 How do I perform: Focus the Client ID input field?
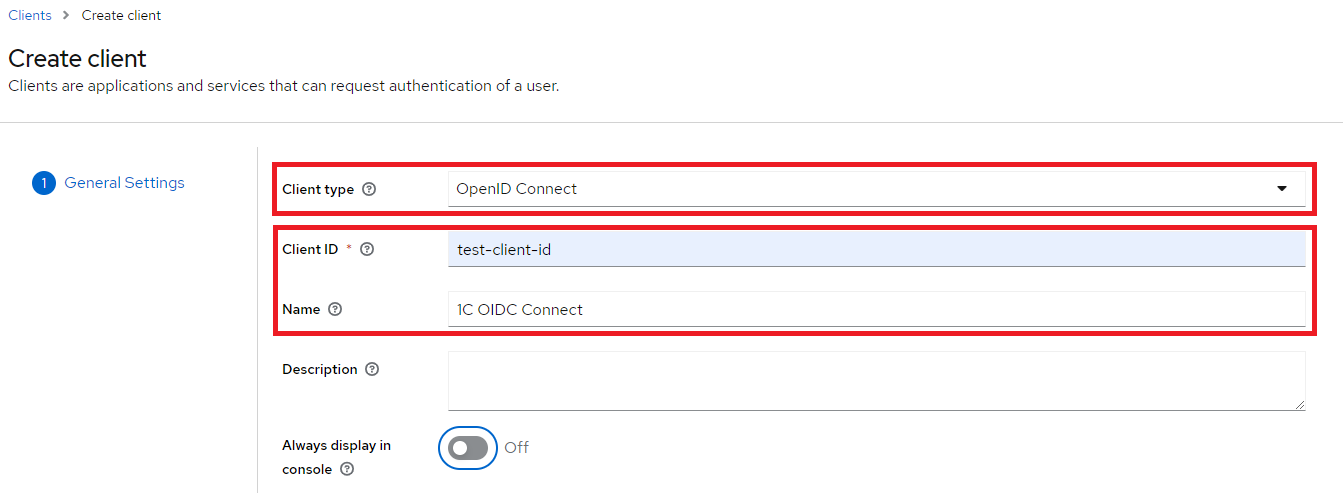point(875,250)
